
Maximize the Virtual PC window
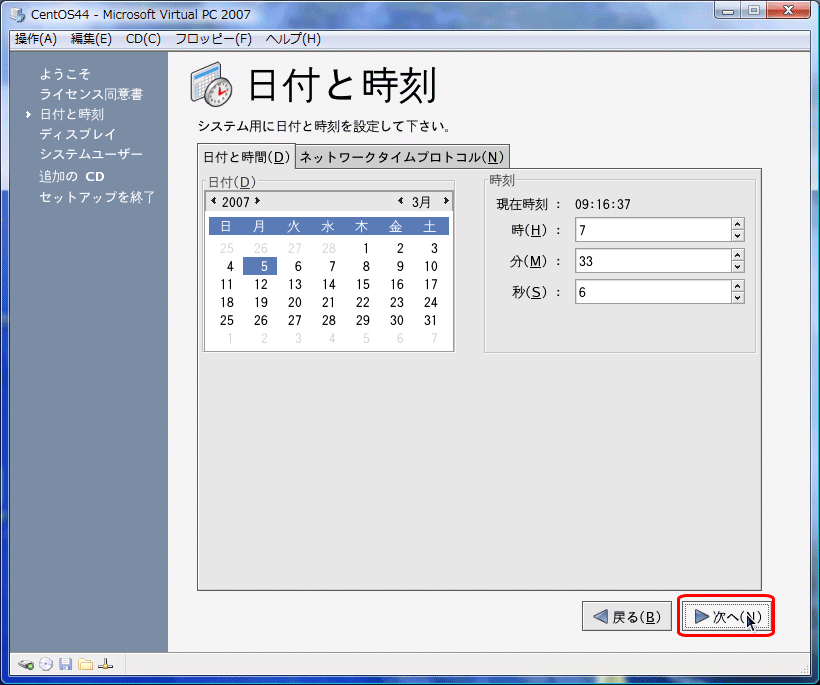[754, 10]
